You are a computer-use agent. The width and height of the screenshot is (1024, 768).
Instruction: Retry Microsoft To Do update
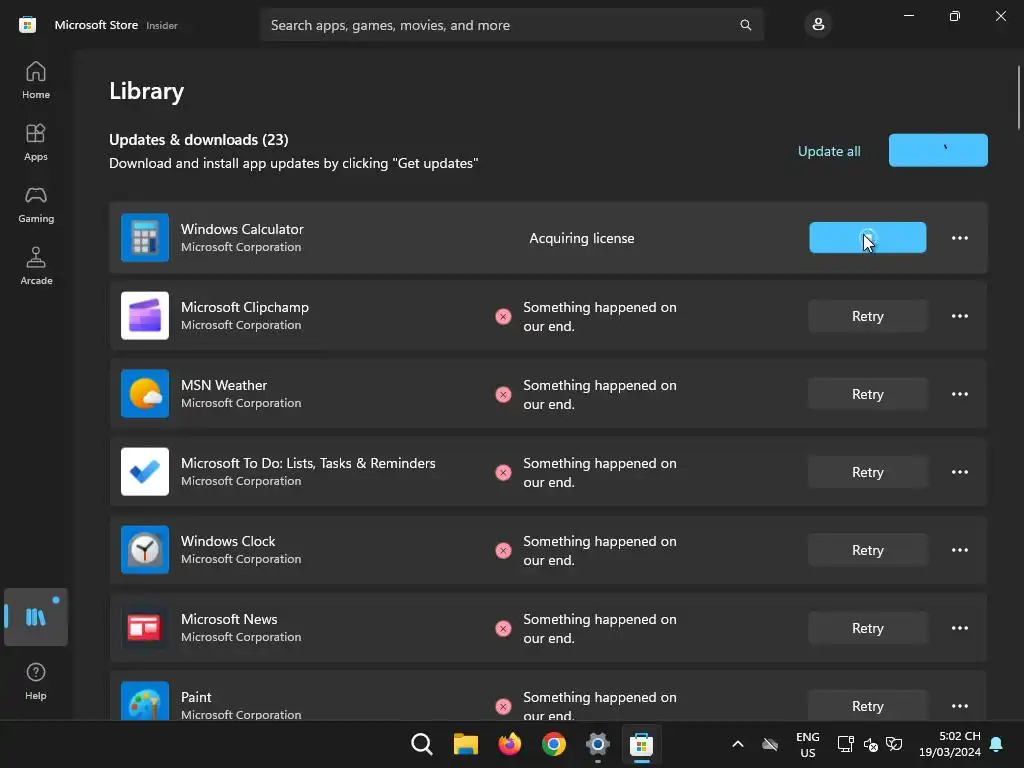[x=867, y=472]
